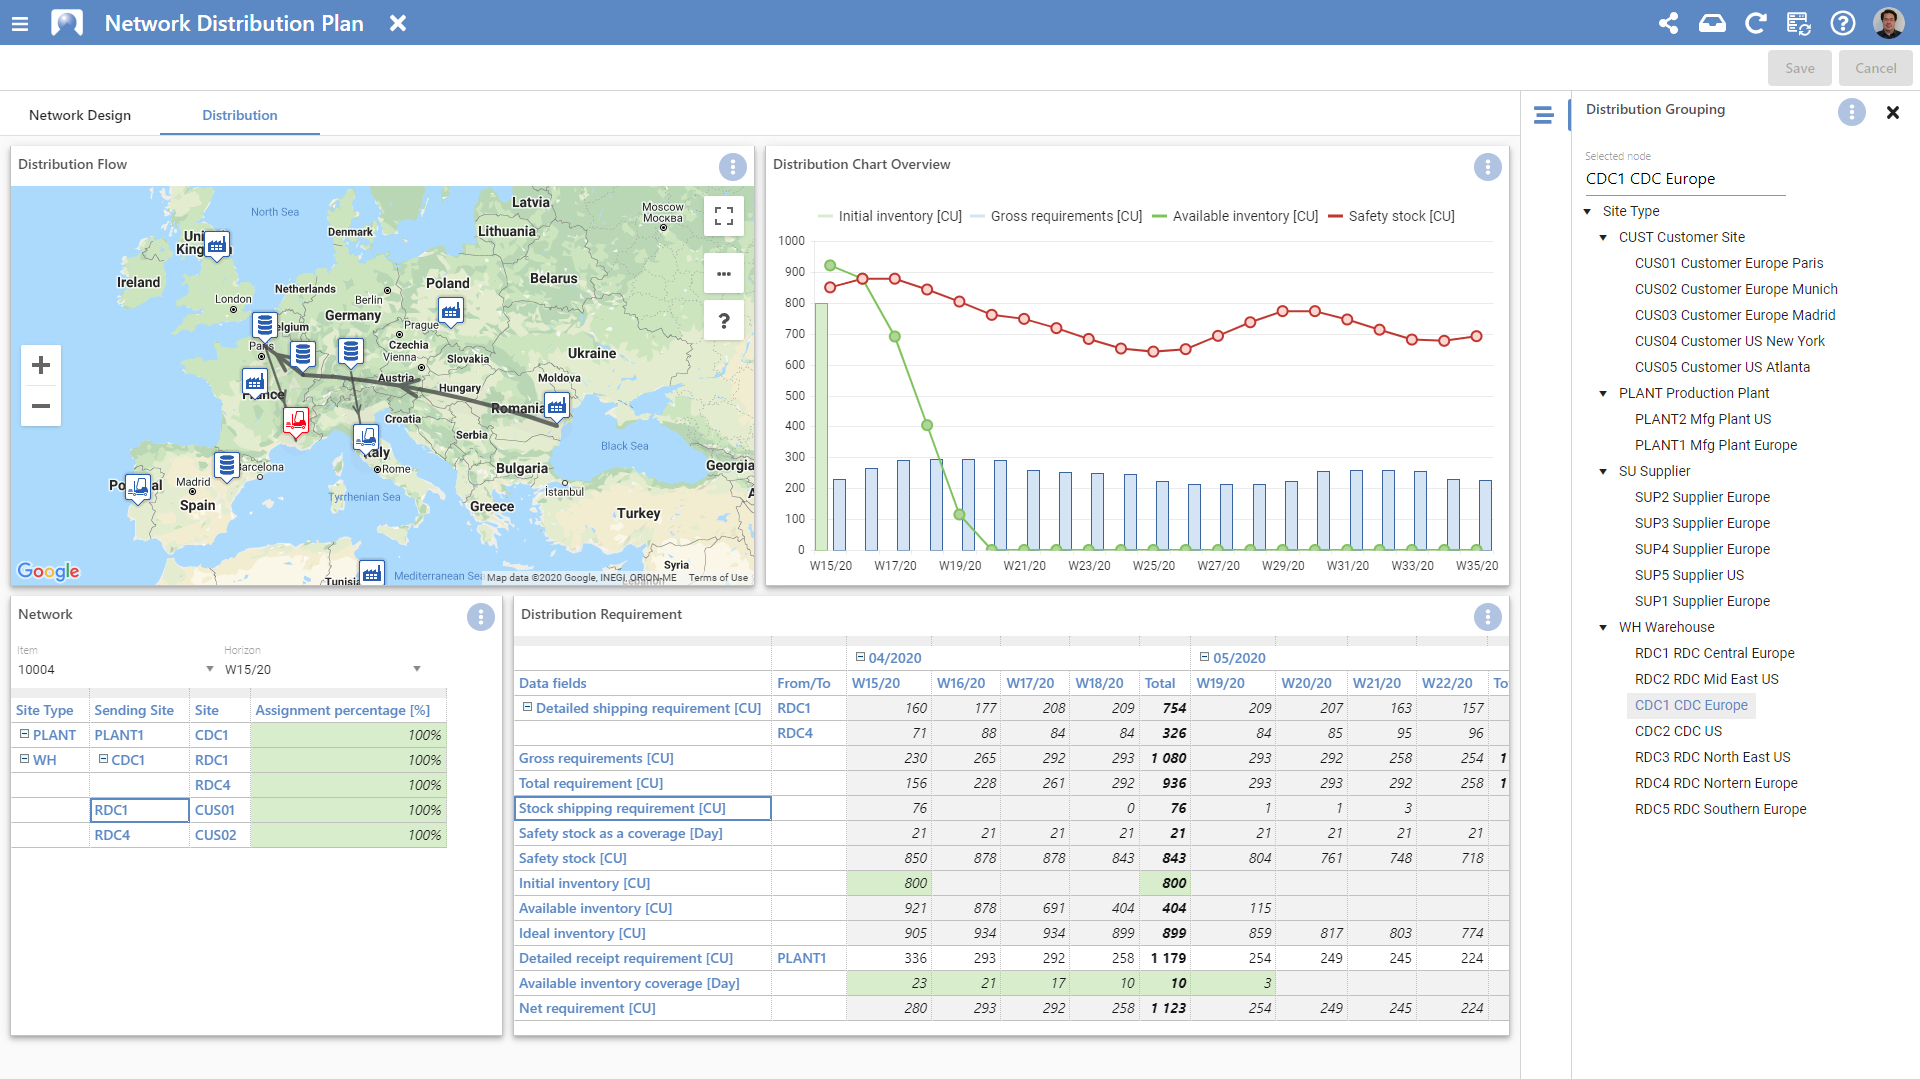Collapse the Detailed shipping requirement row
This screenshot has width=1920, height=1079.
[x=527, y=708]
